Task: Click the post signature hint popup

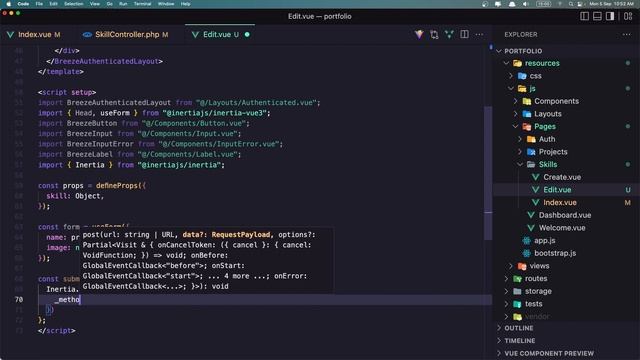Action: click(207, 260)
